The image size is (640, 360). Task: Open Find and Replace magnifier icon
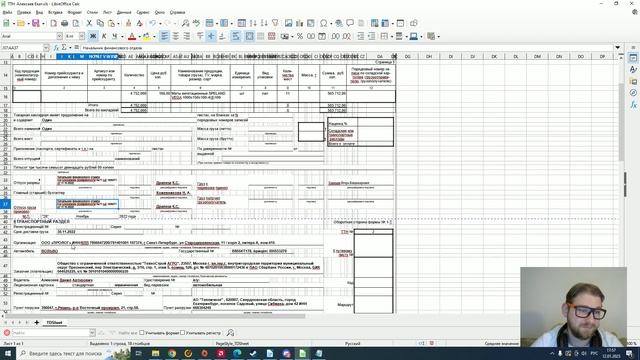click(x=185, y=23)
